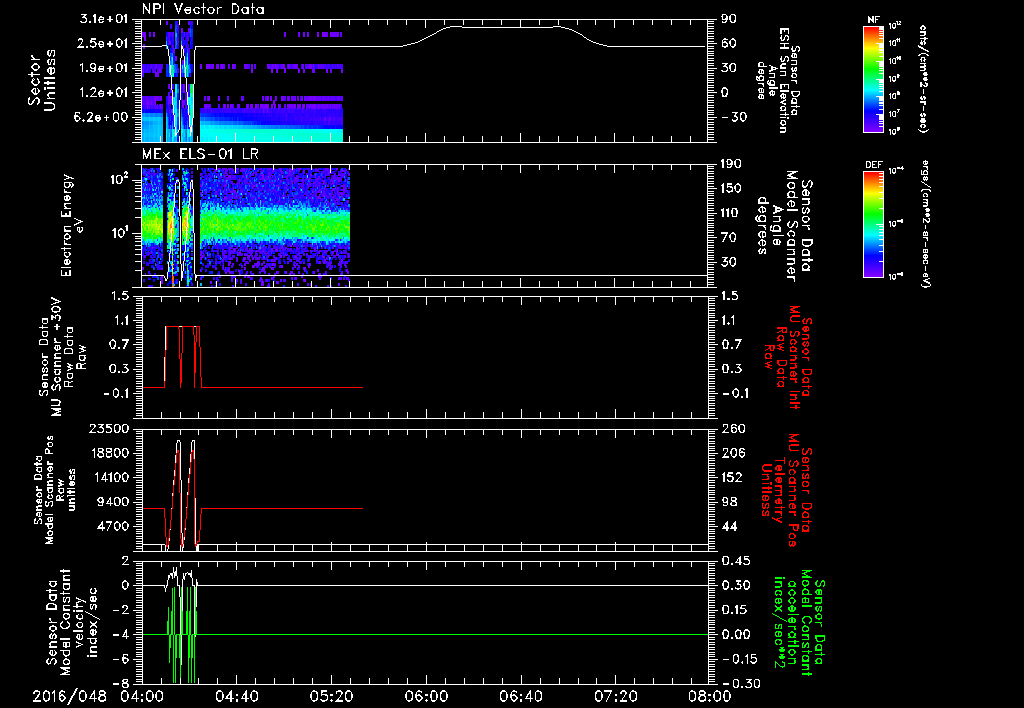
Task: Click the green 'Model Constant acceleration' label
Action: [799, 622]
